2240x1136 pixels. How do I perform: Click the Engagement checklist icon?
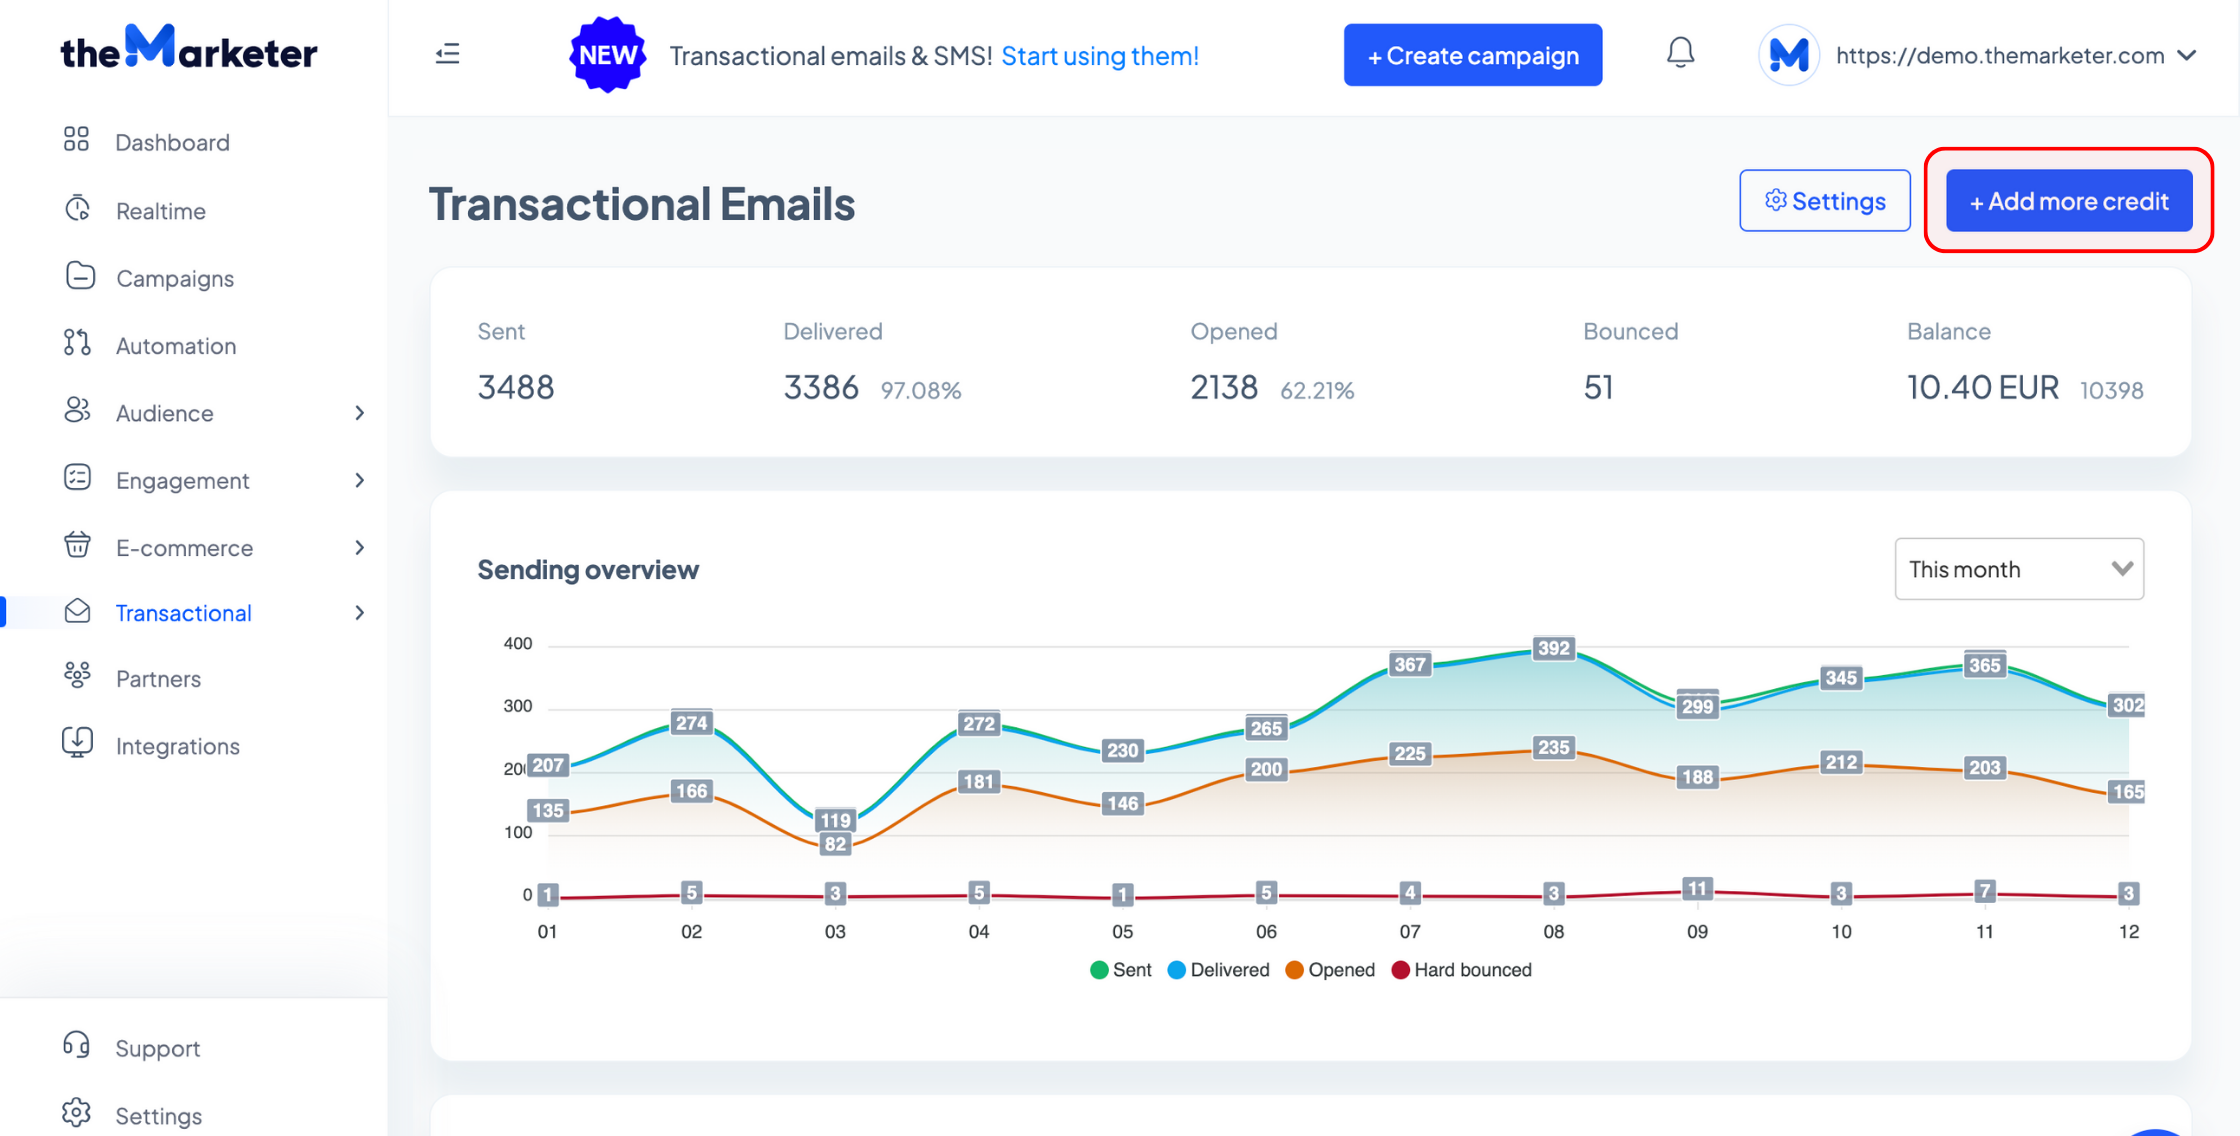click(x=77, y=478)
